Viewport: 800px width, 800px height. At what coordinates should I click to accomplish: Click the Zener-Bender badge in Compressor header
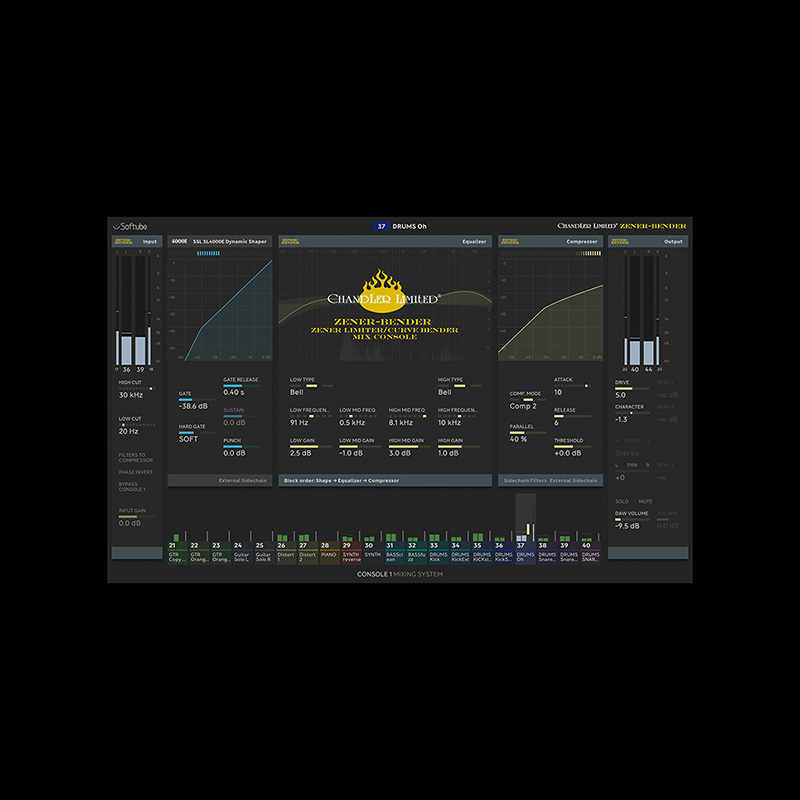coord(510,241)
